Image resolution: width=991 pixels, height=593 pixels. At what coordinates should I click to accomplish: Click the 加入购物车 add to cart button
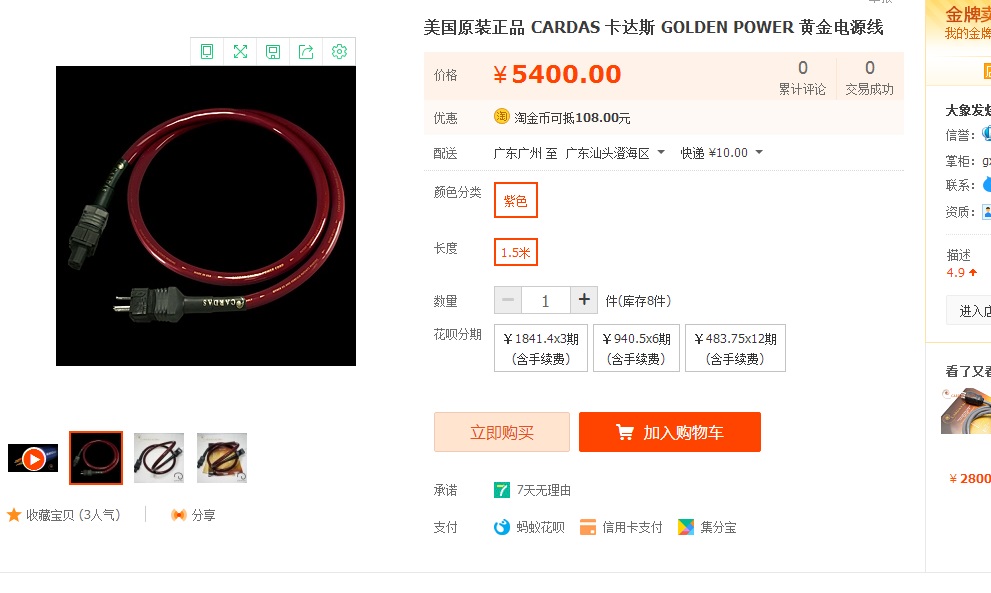pyautogui.click(x=670, y=432)
